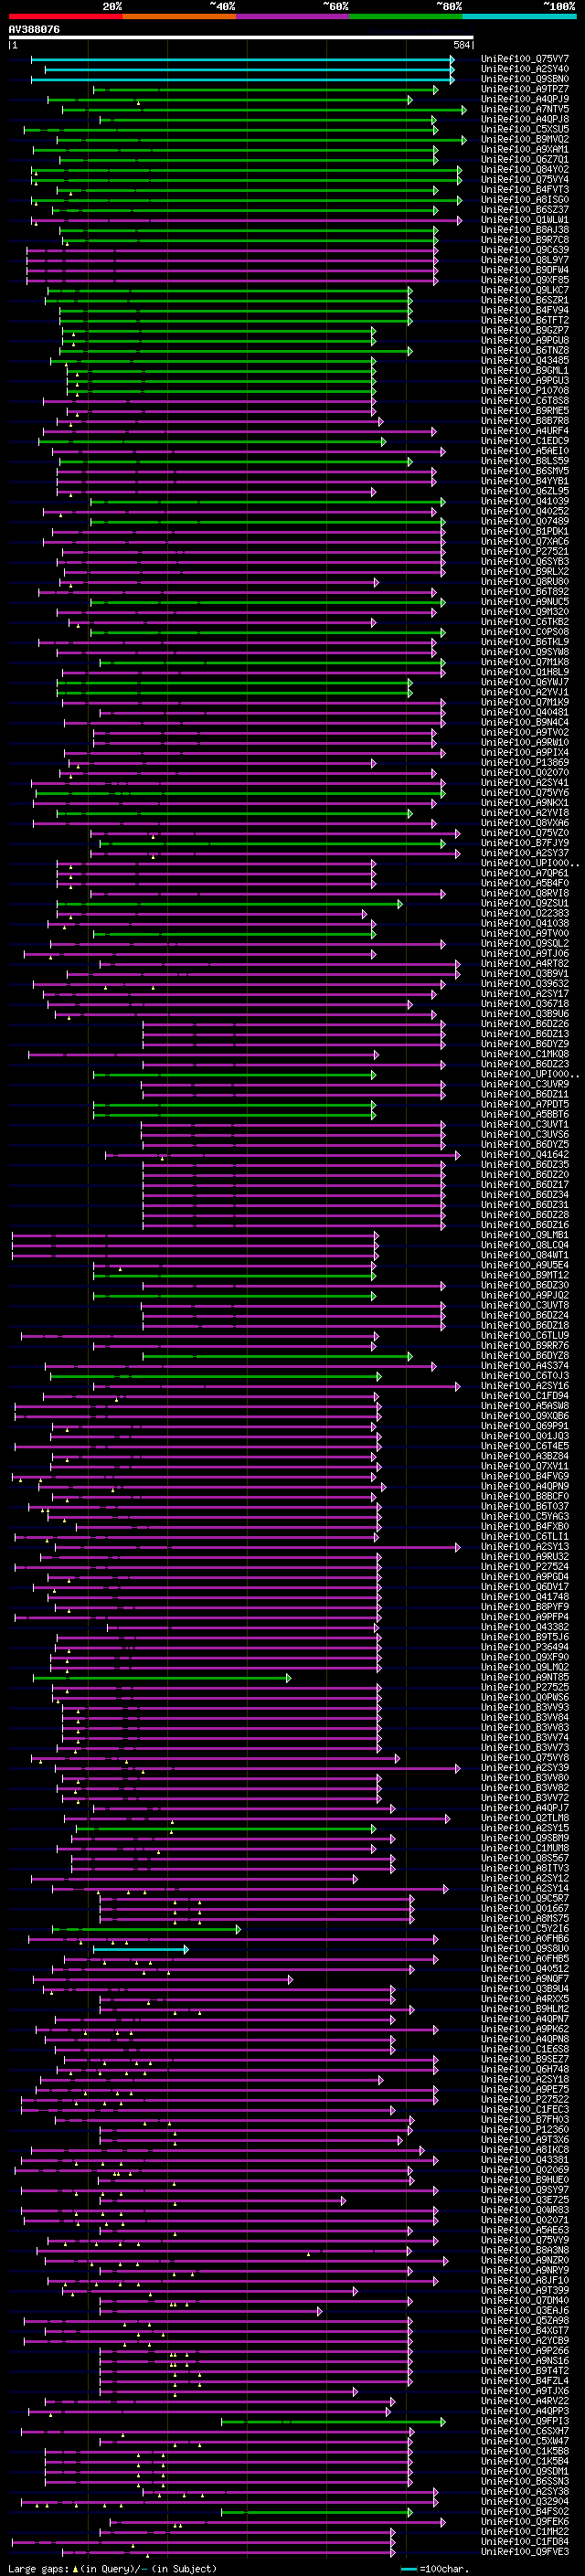585x2576 pixels.
Task: Click the UniRef100_Q43381 label
Action: (525, 2160)
